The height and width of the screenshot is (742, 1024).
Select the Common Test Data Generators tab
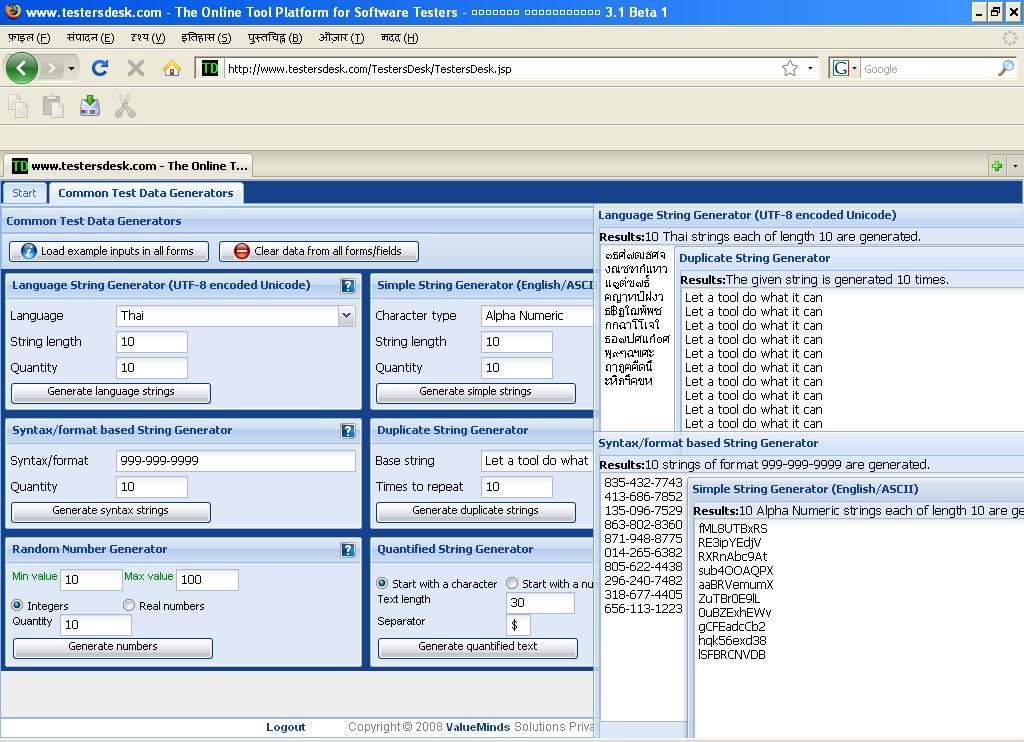pyautogui.click(x=146, y=193)
